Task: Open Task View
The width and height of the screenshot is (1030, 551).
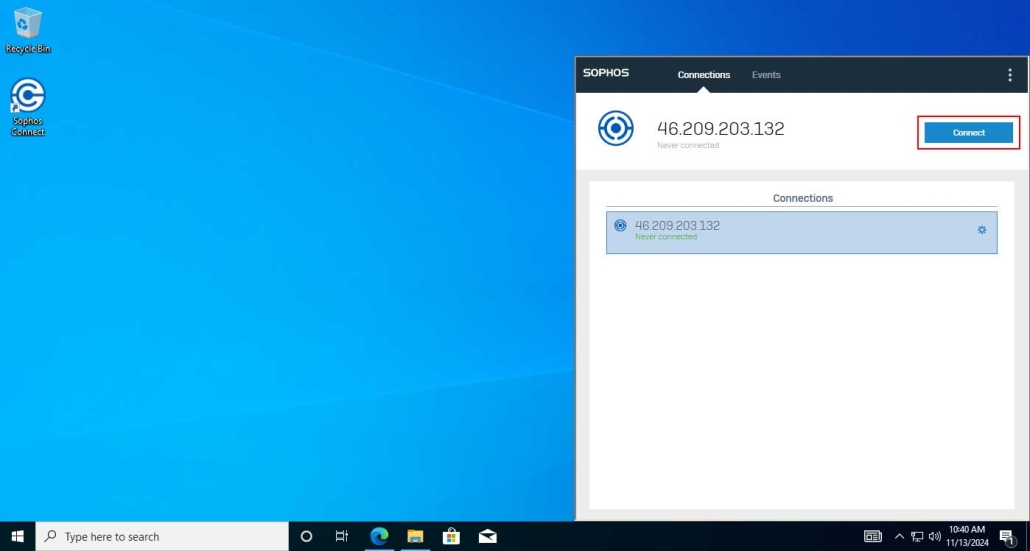Action: (x=342, y=537)
